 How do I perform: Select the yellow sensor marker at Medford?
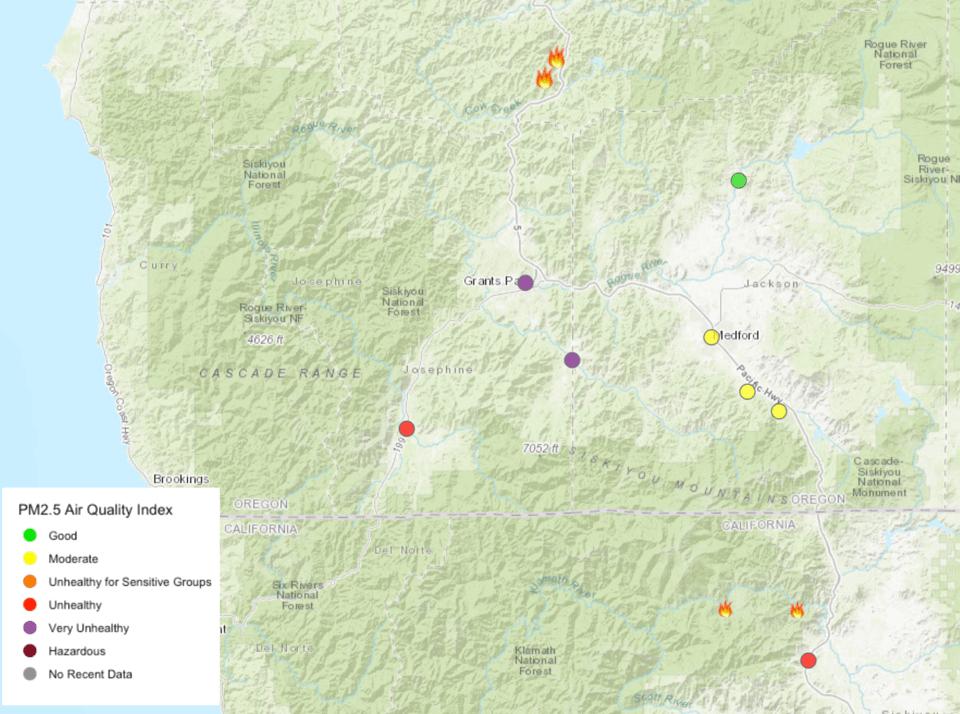(711, 337)
